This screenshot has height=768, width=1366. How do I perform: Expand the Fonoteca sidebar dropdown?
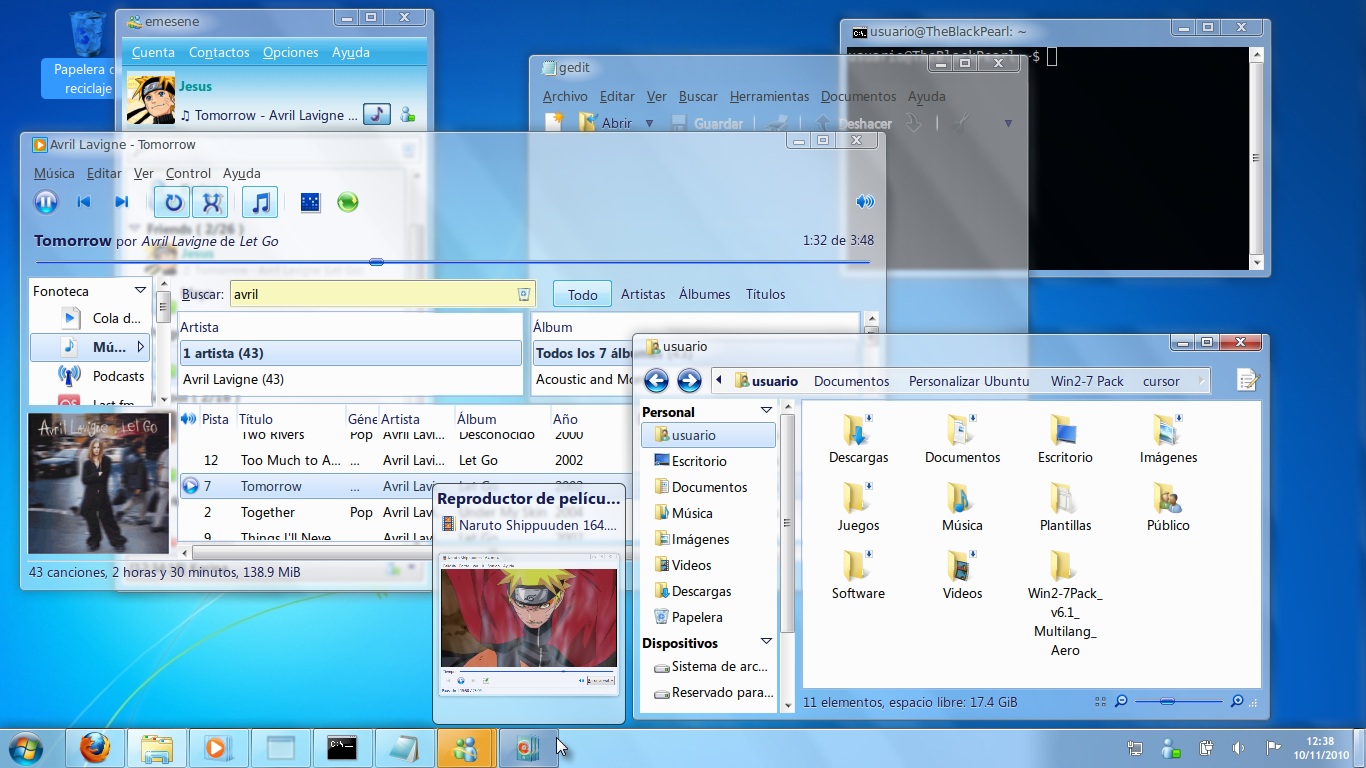[140, 291]
